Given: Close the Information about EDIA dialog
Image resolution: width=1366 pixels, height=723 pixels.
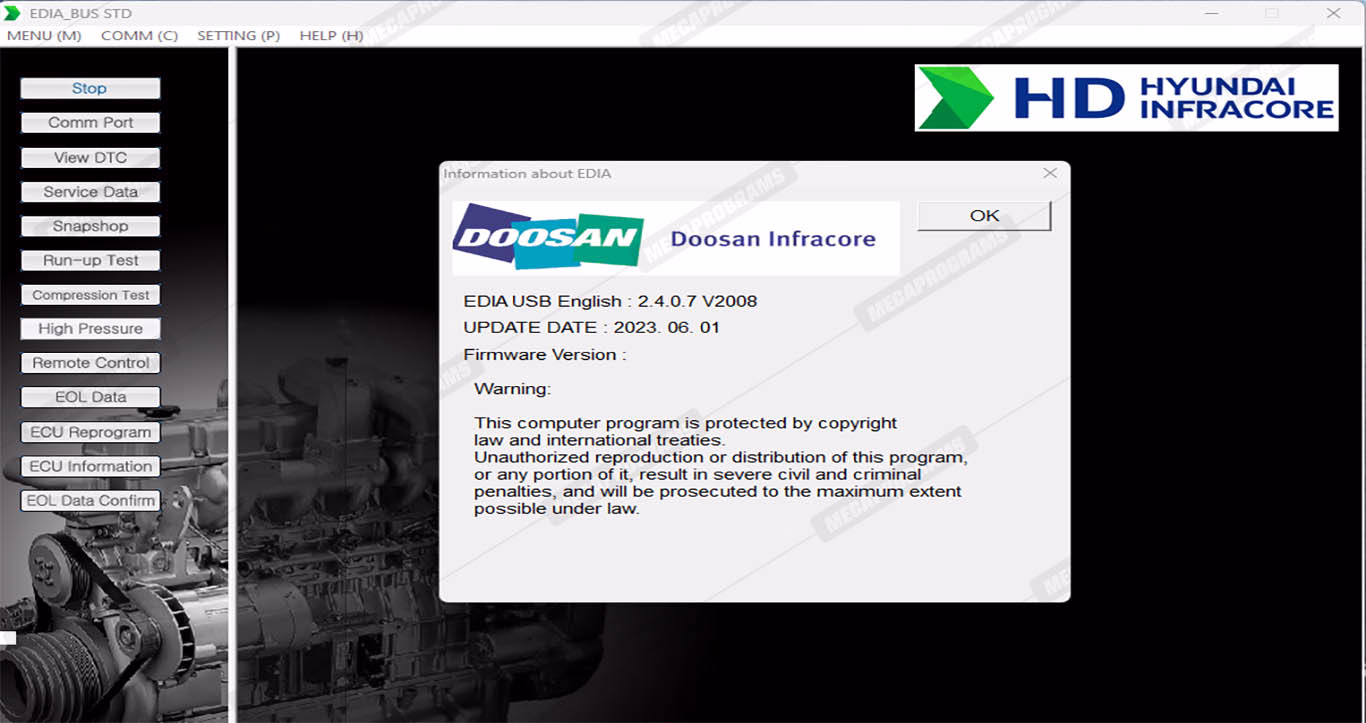Looking at the screenshot, I should 1049,173.
